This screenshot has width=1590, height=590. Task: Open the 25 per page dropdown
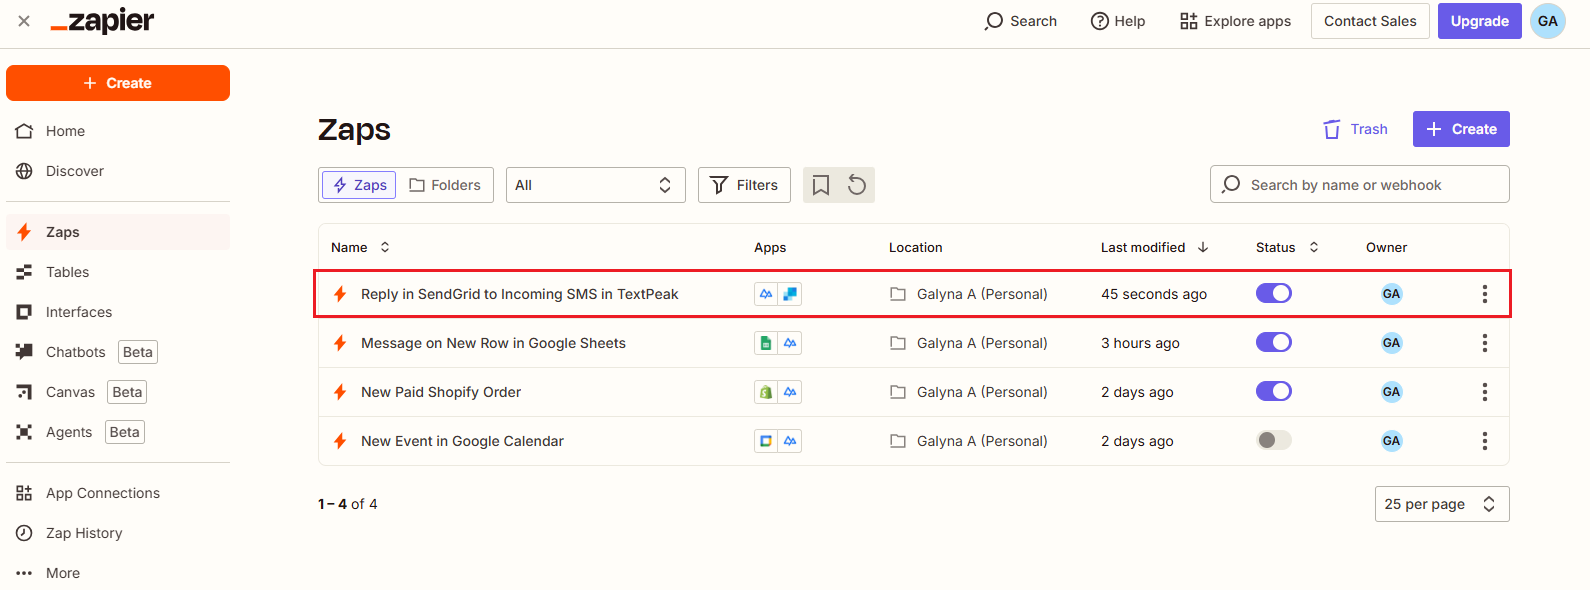point(1442,504)
